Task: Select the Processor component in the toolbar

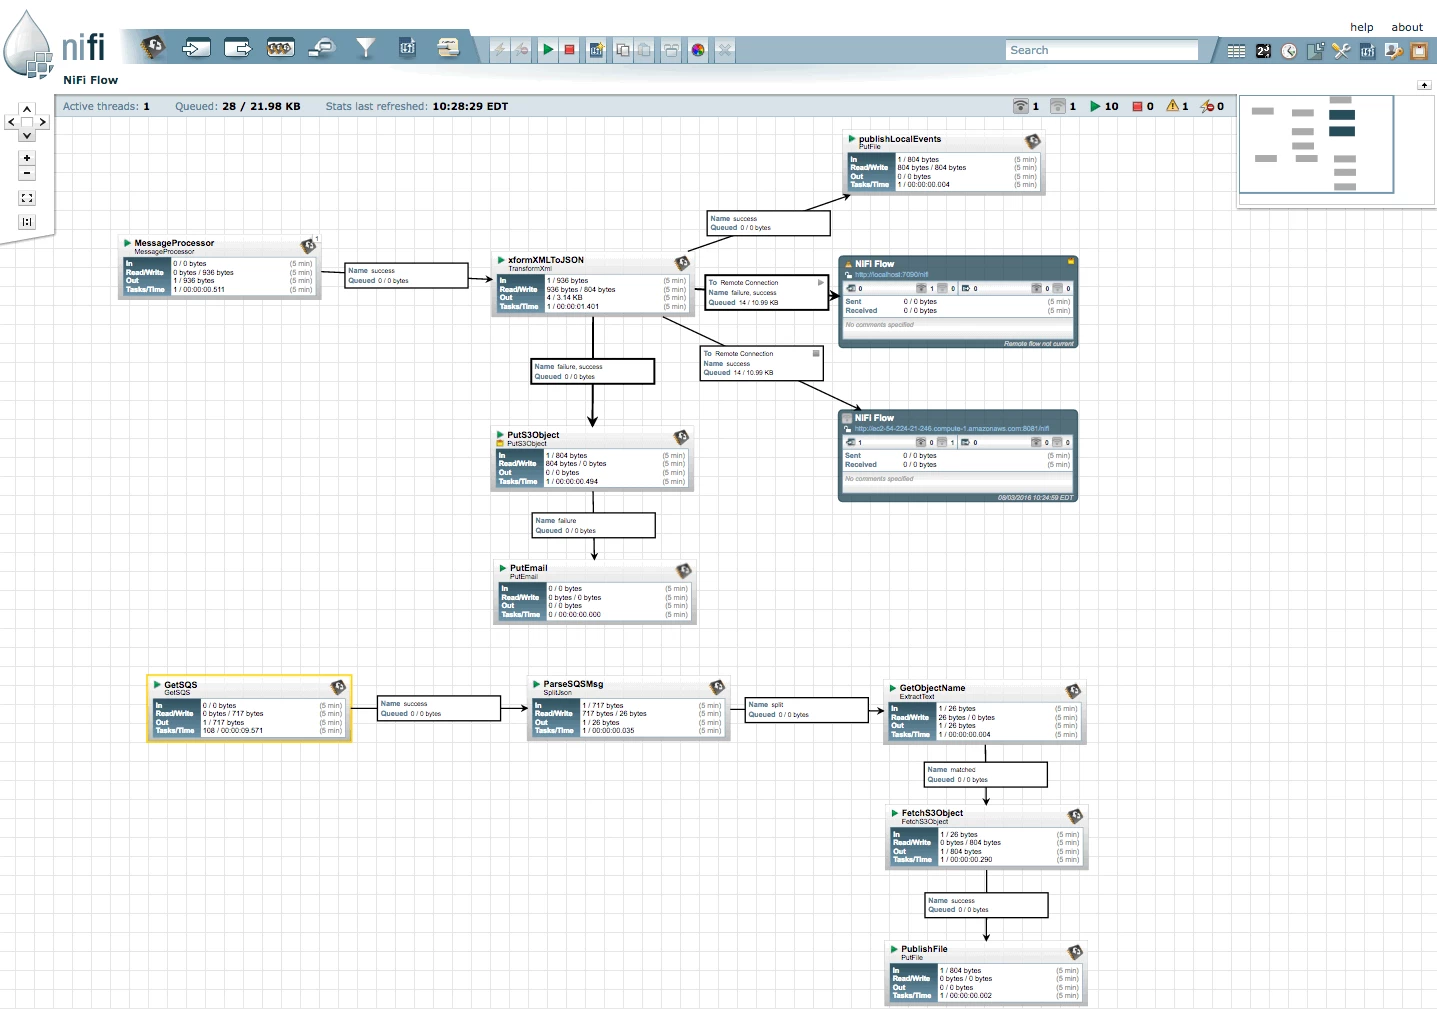Action: [152, 47]
